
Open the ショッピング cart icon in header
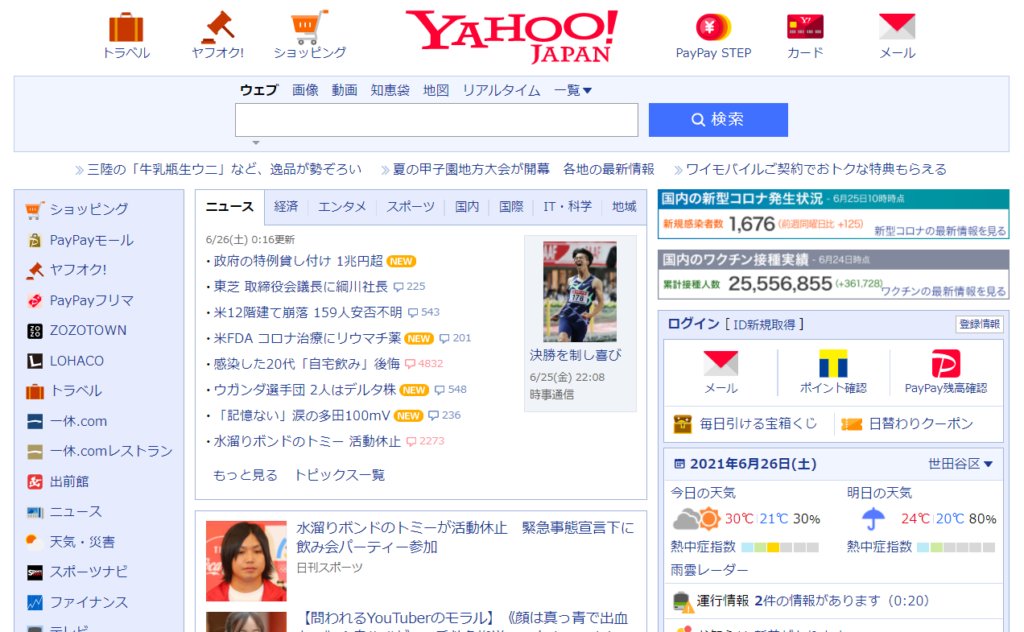pos(309,27)
